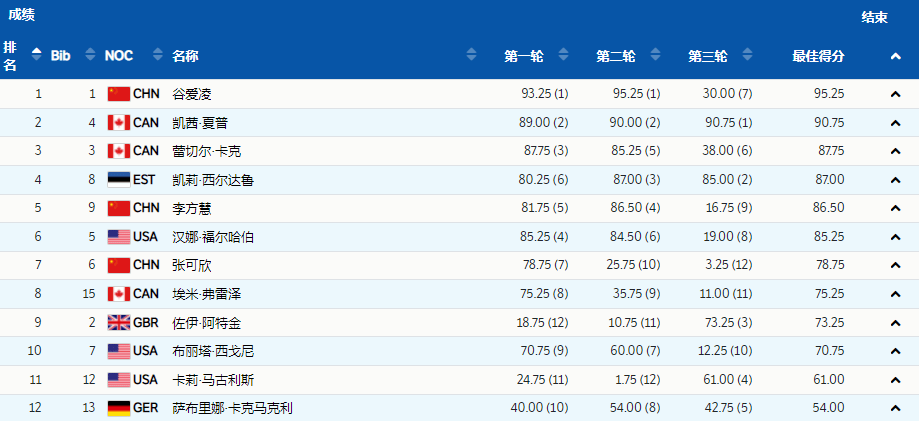Sort table by Bib number
The height and width of the screenshot is (421, 919).
pos(90,56)
